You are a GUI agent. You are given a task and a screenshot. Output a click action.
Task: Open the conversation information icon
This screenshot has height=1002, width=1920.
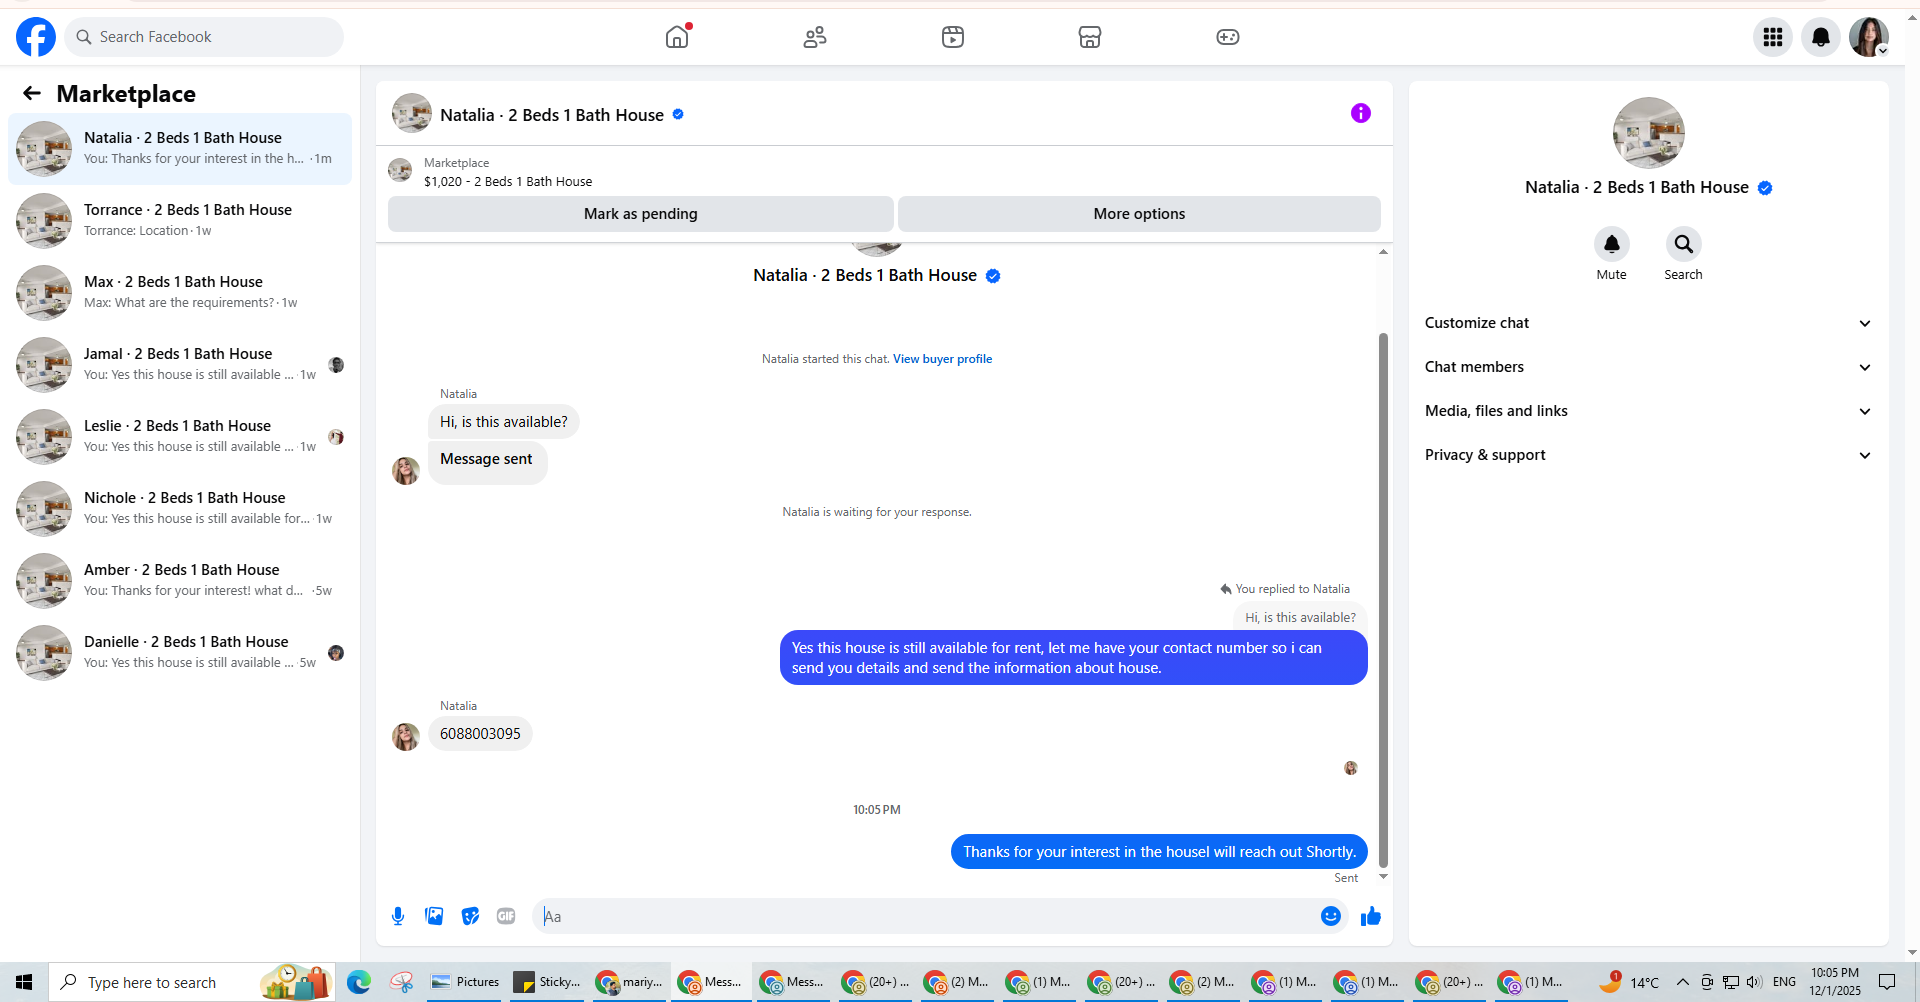[1361, 113]
